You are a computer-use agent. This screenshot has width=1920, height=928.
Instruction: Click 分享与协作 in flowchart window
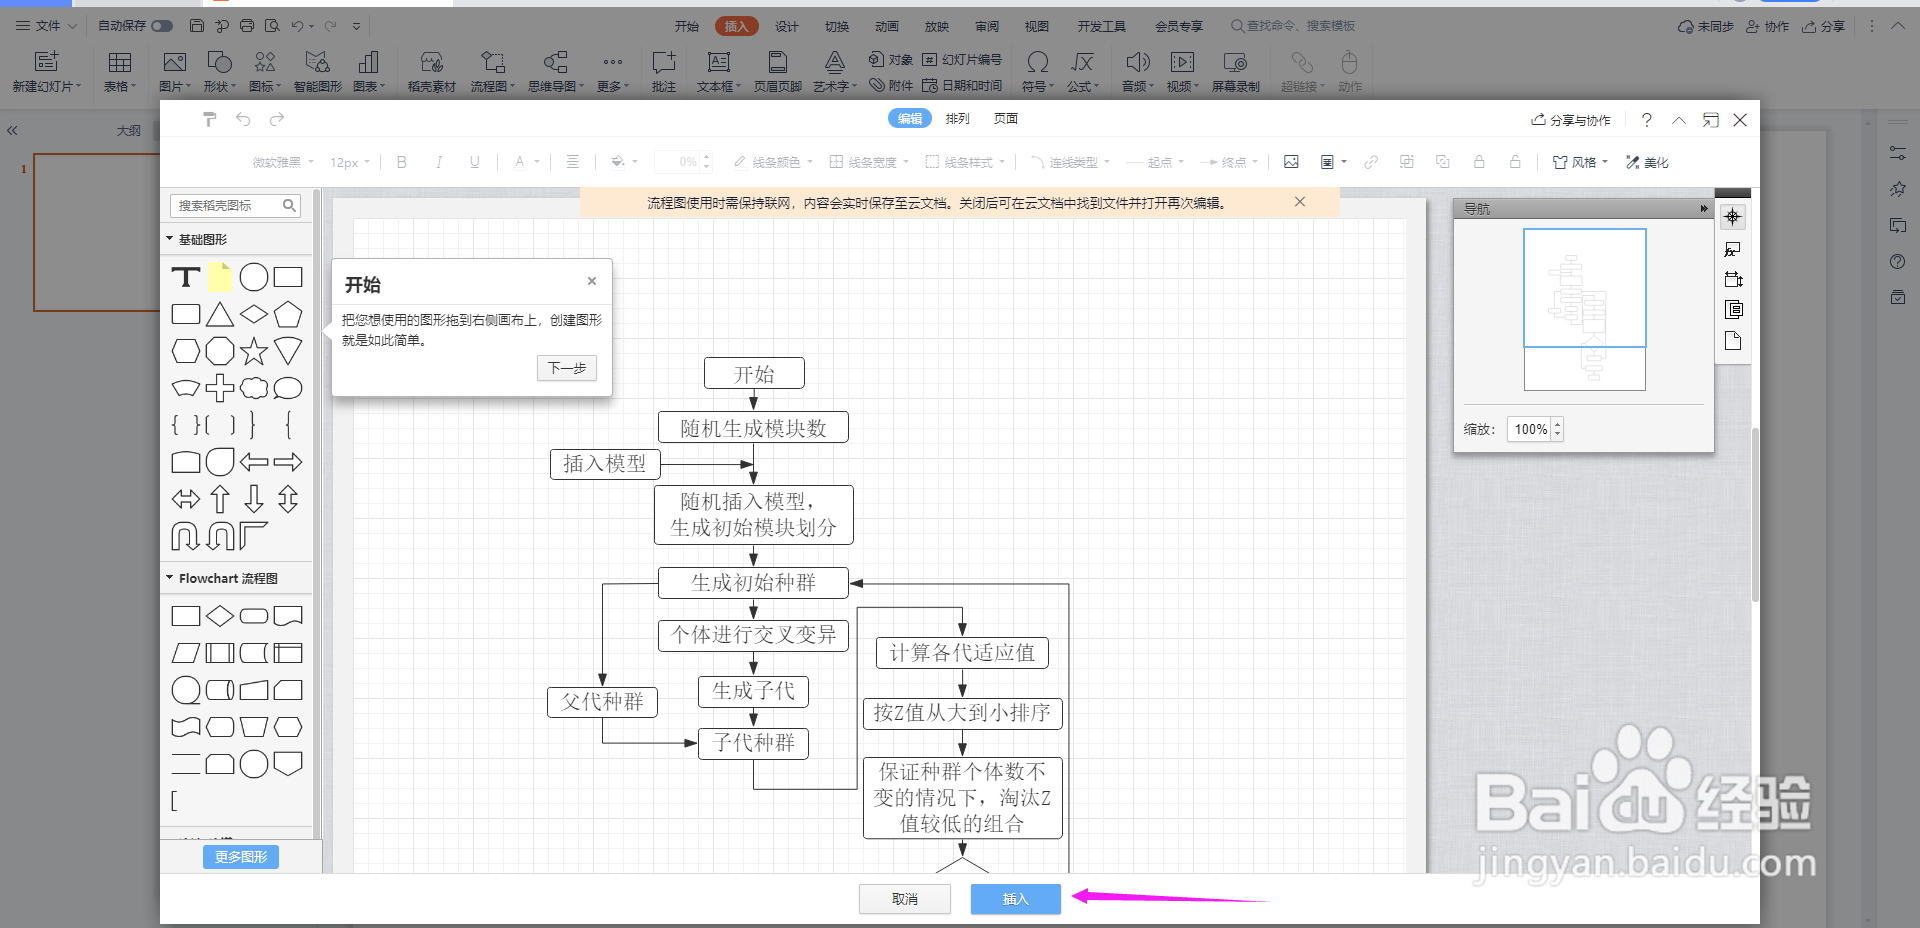(x=1571, y=120)
